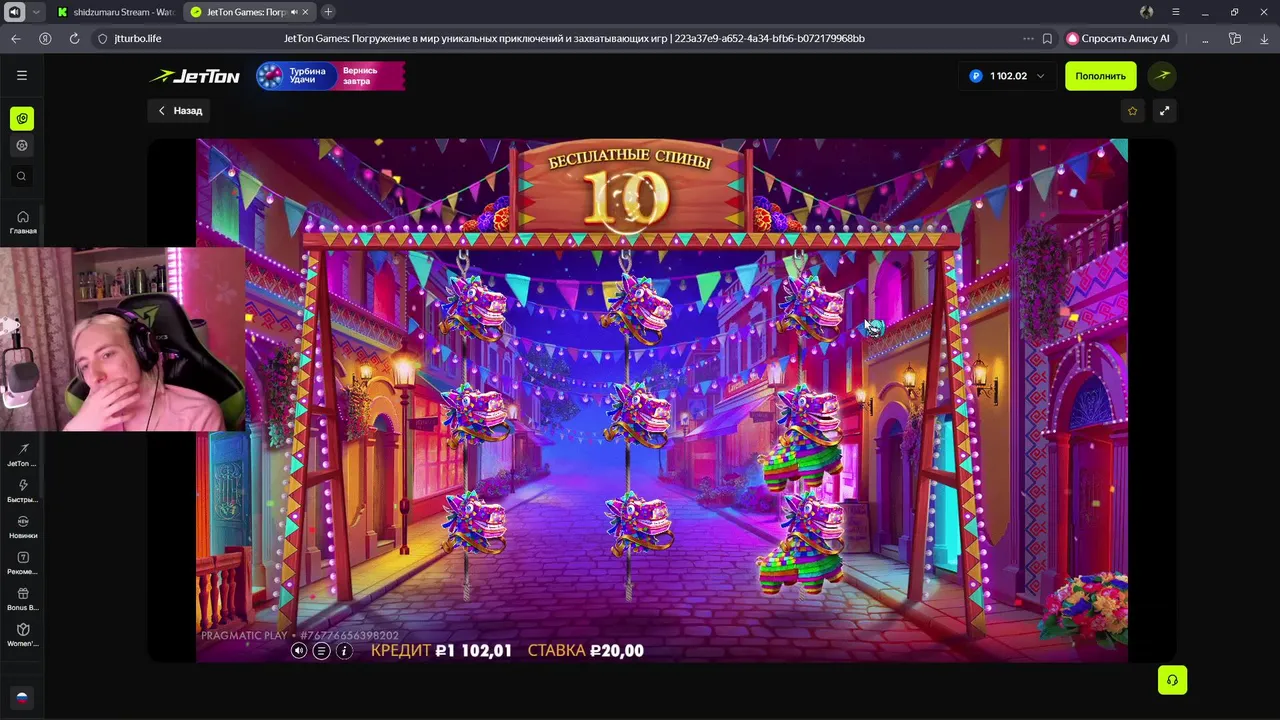The width and height of the screenshot is (1280, 720).
Task: Open the JetTon hamburger menu
Action: point(22,75)
